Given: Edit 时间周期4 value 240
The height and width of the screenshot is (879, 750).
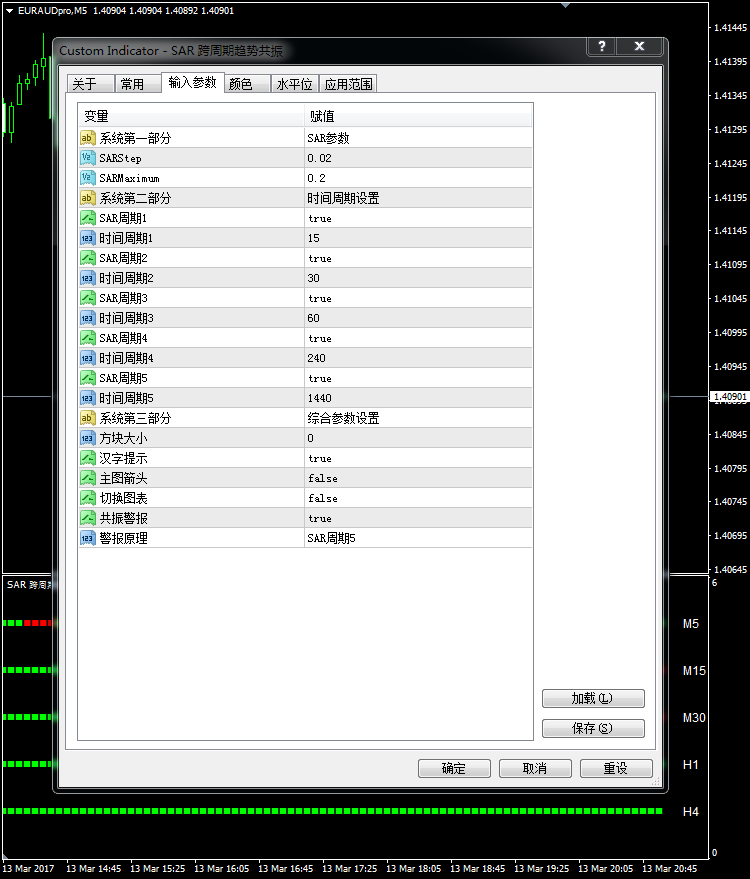Looking at the screenshot, I should pos(418,358).
